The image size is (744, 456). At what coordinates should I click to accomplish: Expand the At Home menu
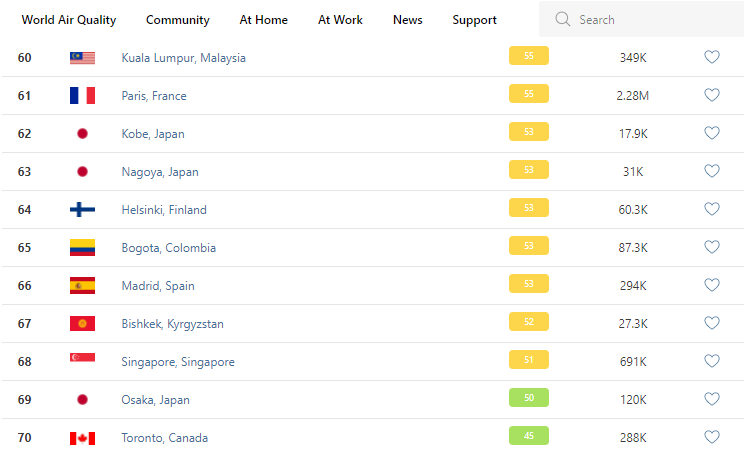[264, 20]
